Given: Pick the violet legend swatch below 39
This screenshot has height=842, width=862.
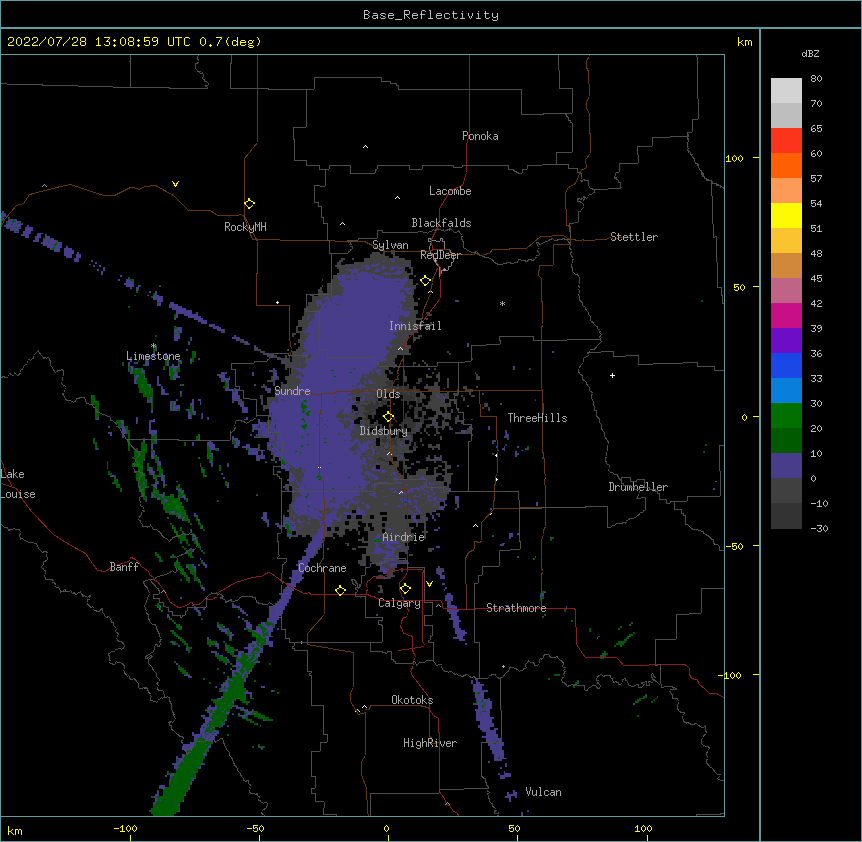Looking at the screenshot, I should pyautogui.click(x=786, y=341).
